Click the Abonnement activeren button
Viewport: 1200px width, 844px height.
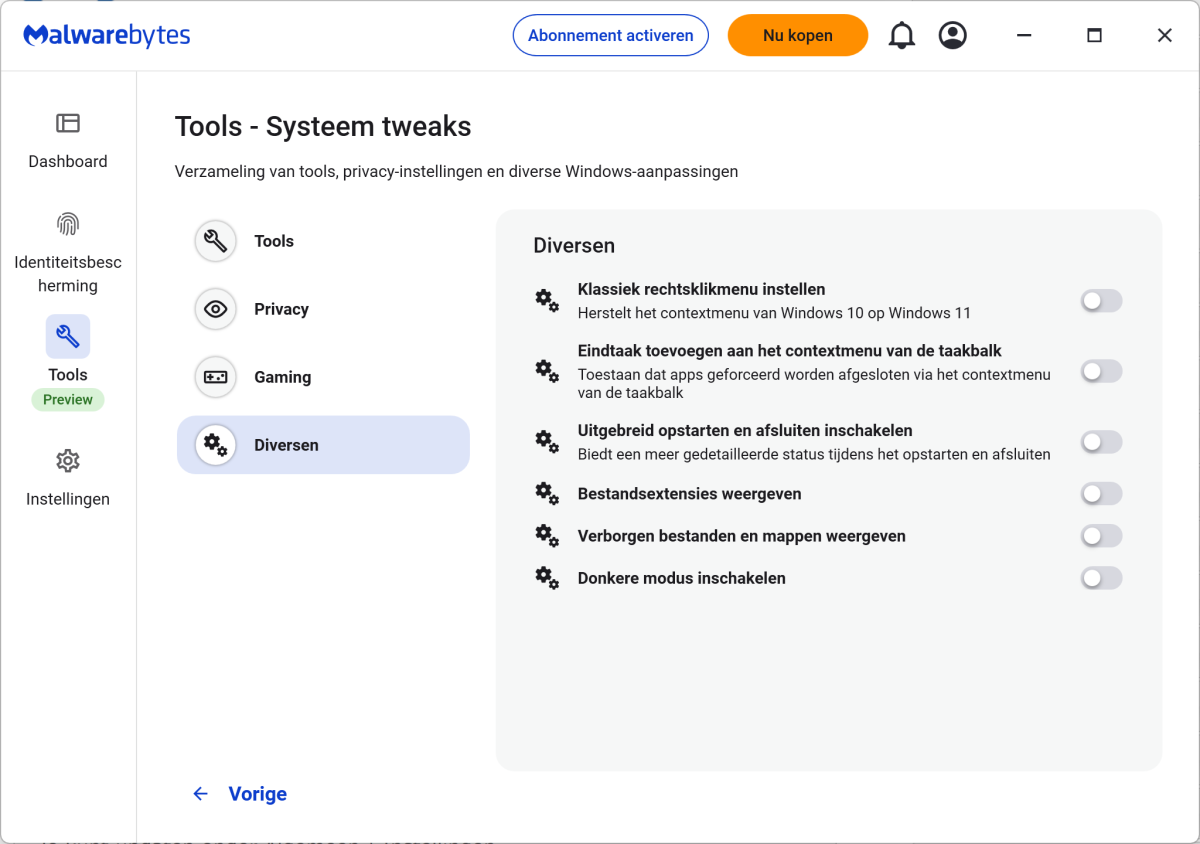[610, 36]
